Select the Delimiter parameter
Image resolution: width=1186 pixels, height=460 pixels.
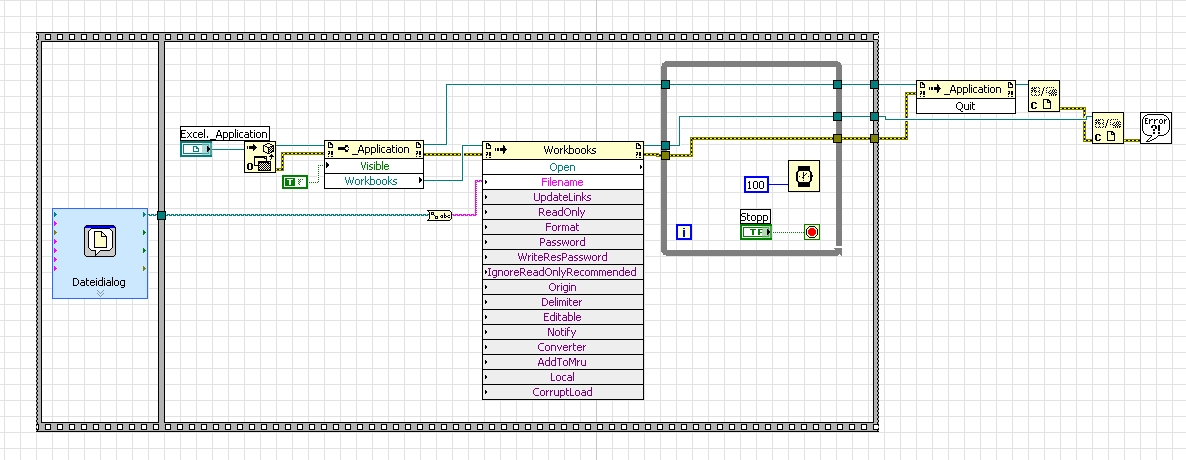[563, 302]
